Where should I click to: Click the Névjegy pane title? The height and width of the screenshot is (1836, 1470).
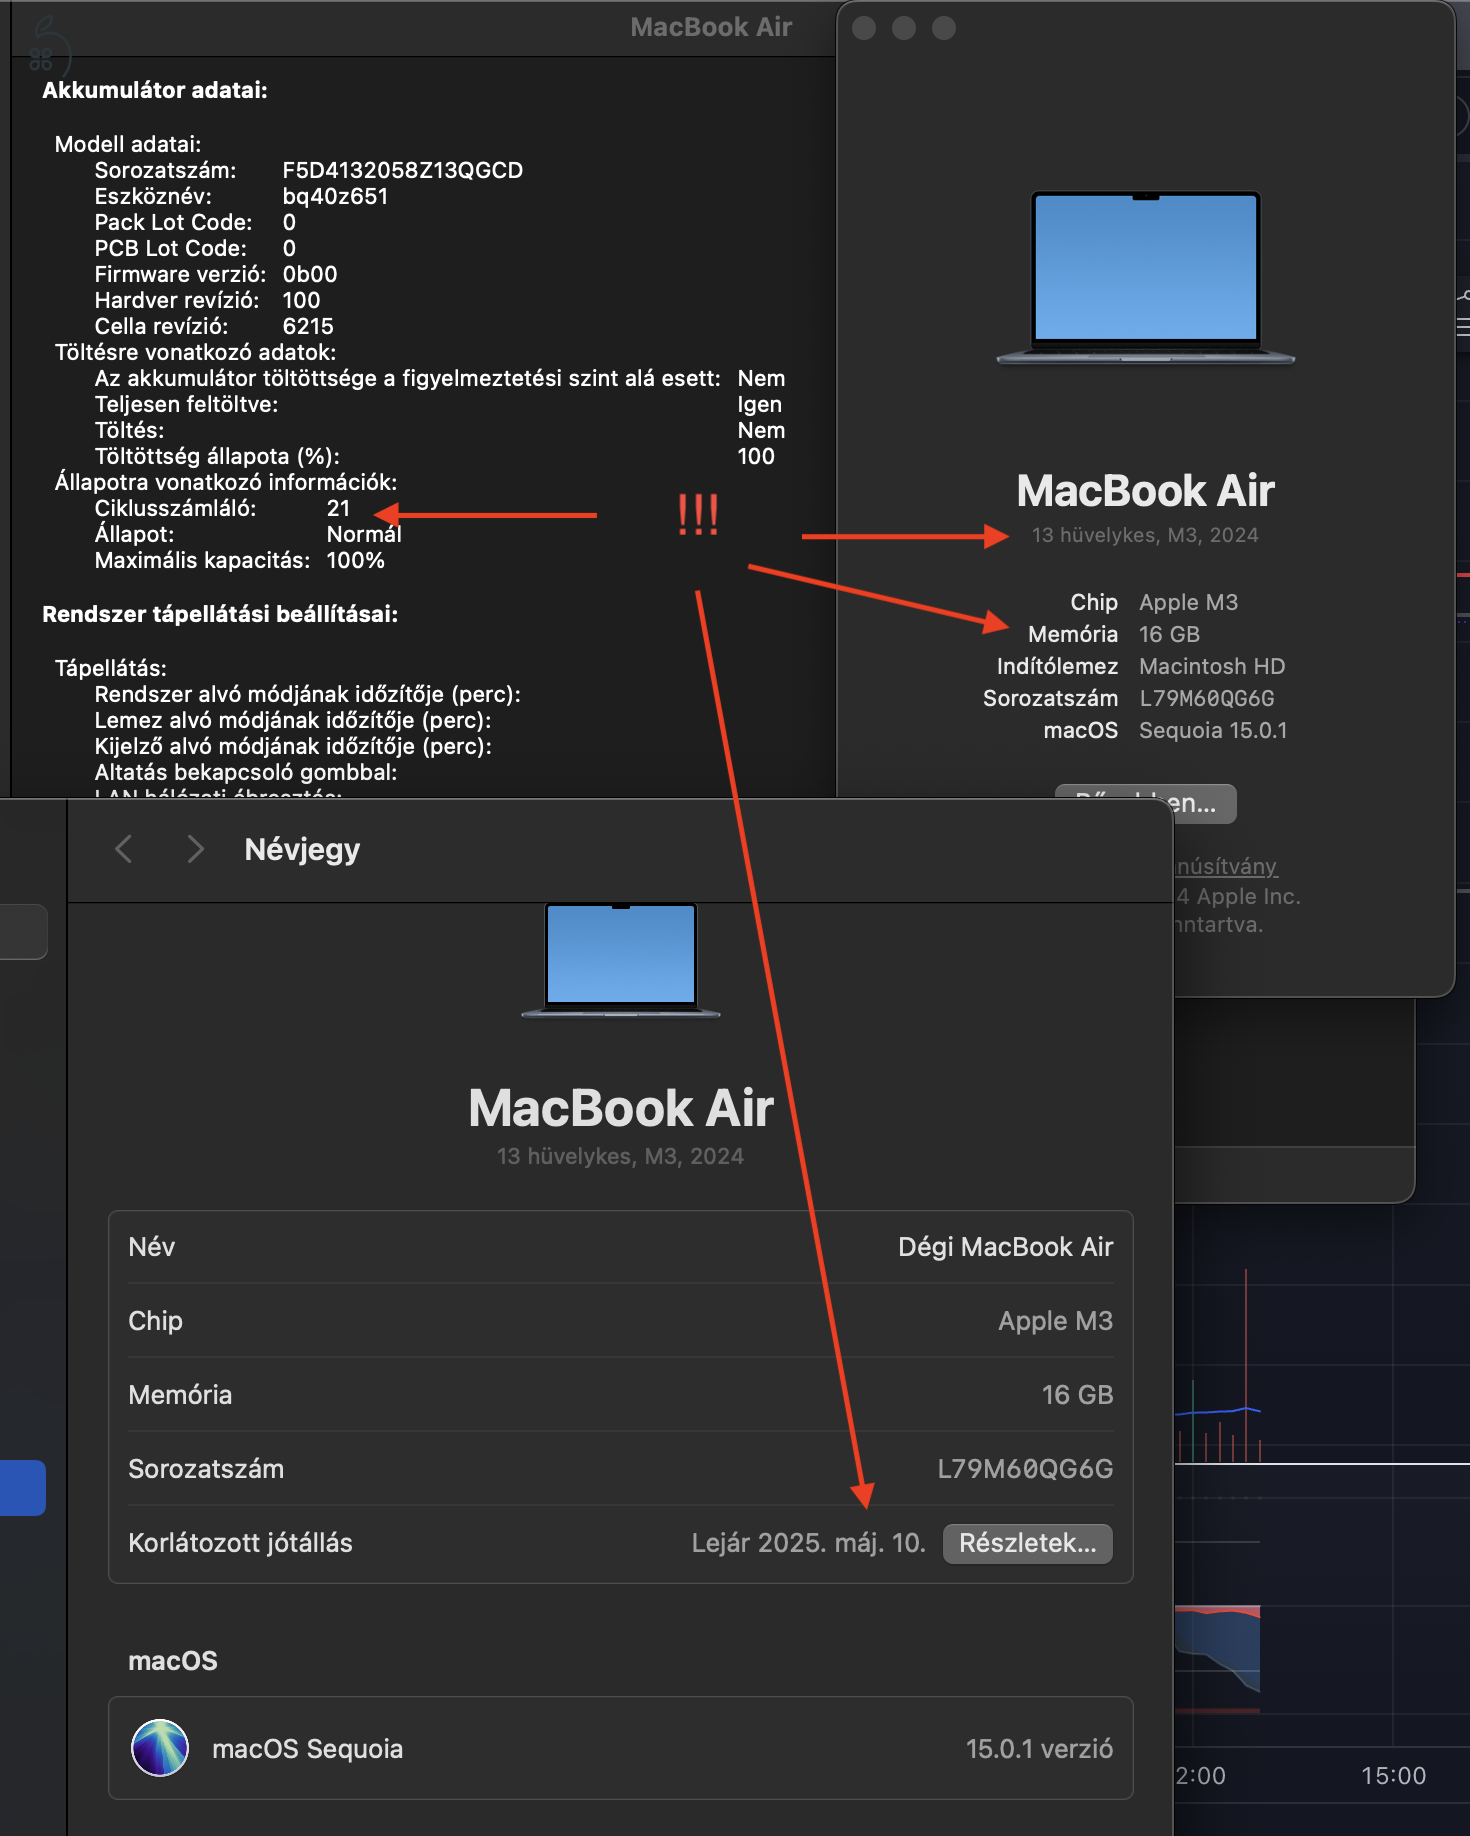pos(302,849)
